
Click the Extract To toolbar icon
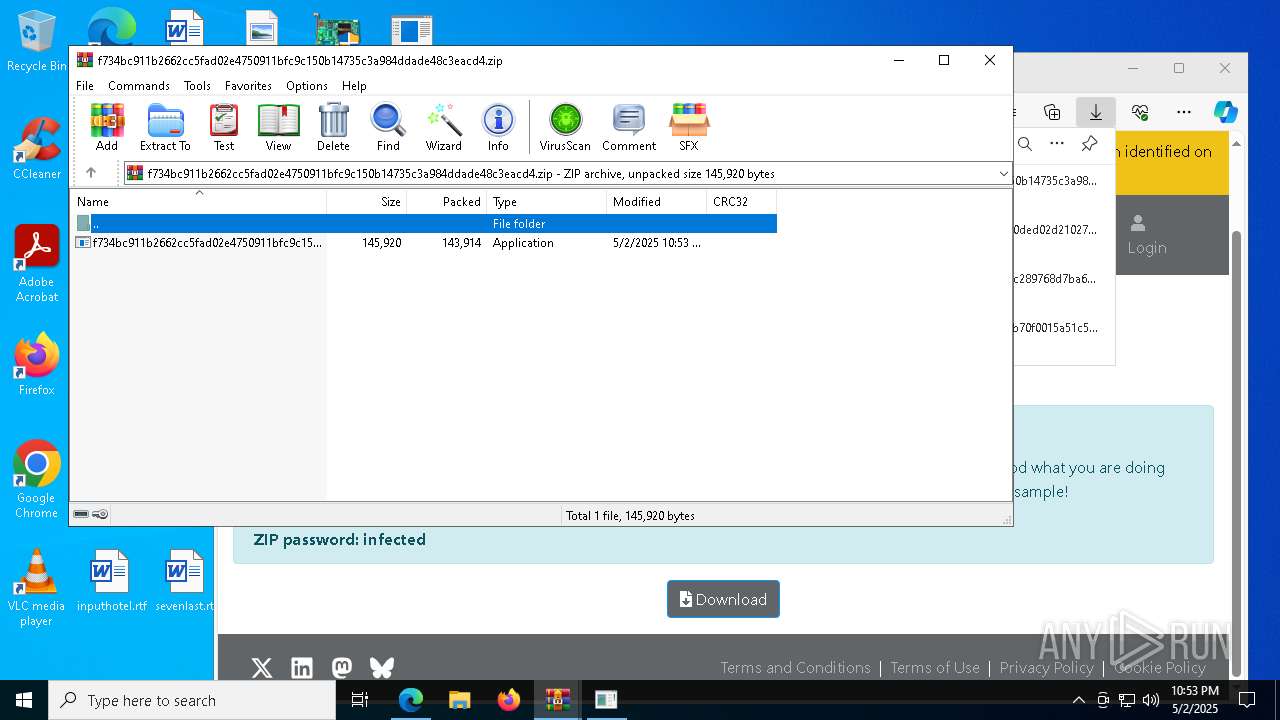pyautogui.click(x=165, y=127)
